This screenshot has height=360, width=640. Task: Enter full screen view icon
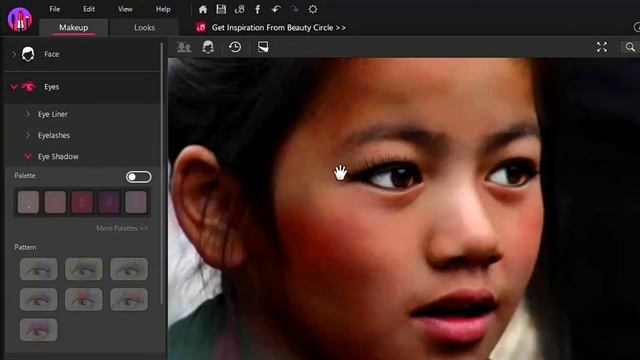tap(602, 47)
